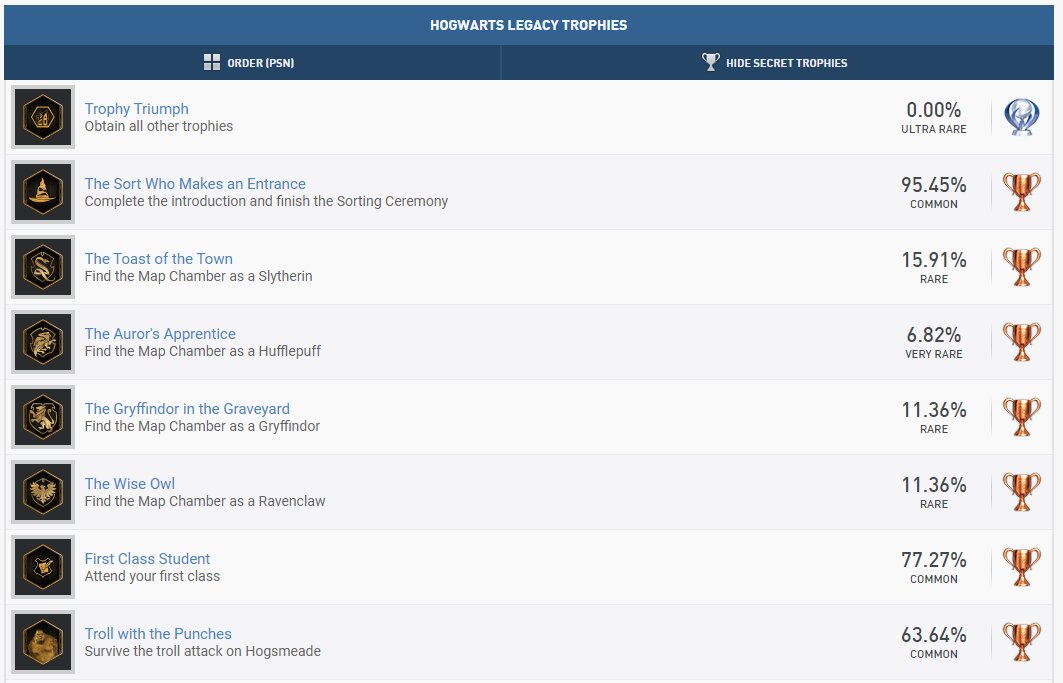Open The Wise Owl trophy link
Image resolution: width=1063 pixels, height=683 pixels.
[129, 484]
